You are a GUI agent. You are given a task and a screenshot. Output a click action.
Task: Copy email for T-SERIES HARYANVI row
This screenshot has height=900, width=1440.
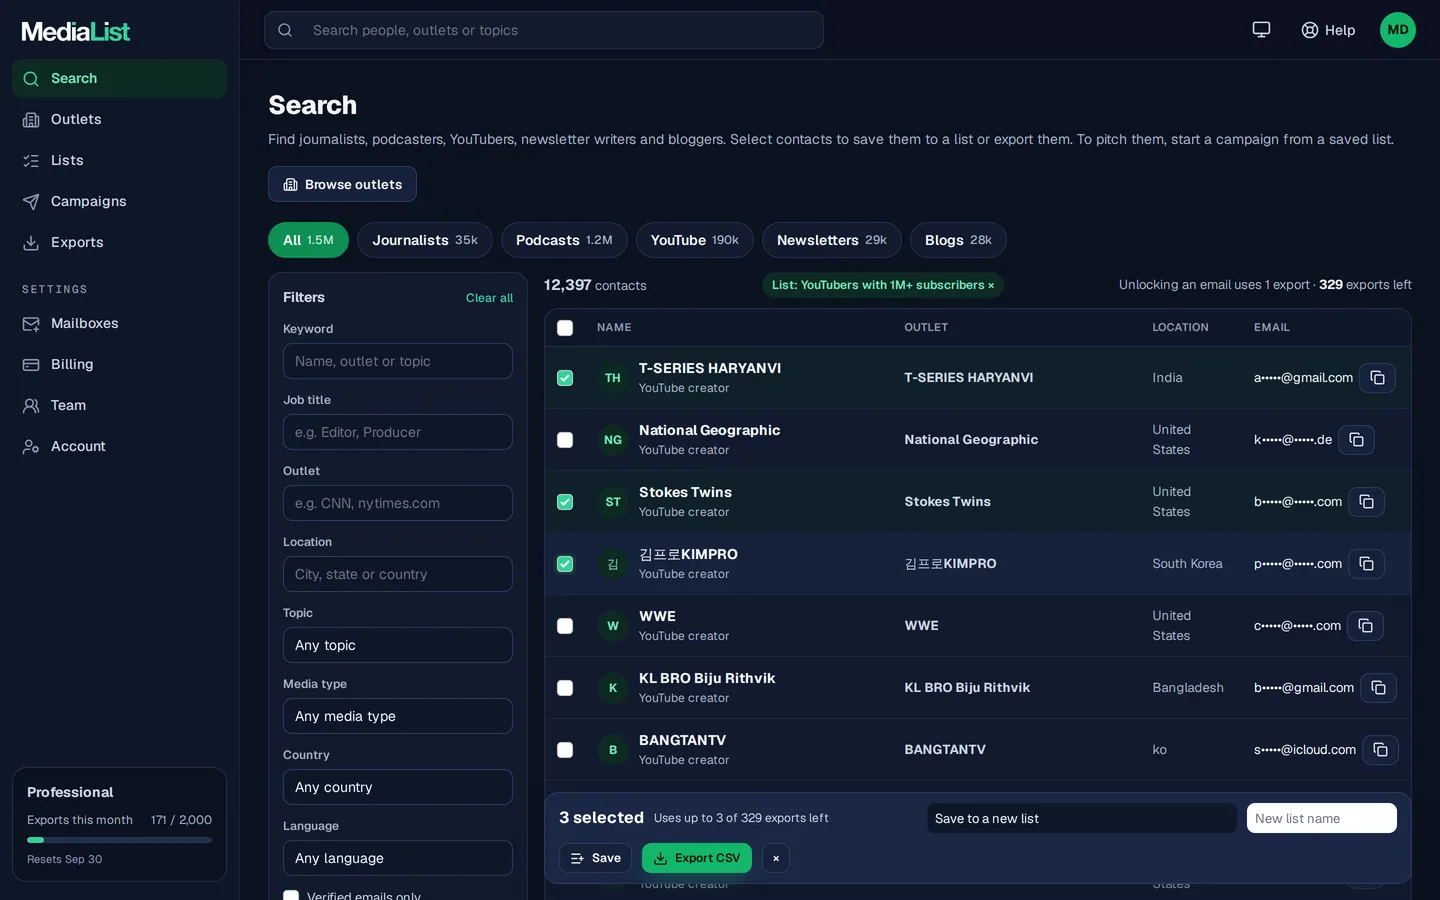point(1377,378)
